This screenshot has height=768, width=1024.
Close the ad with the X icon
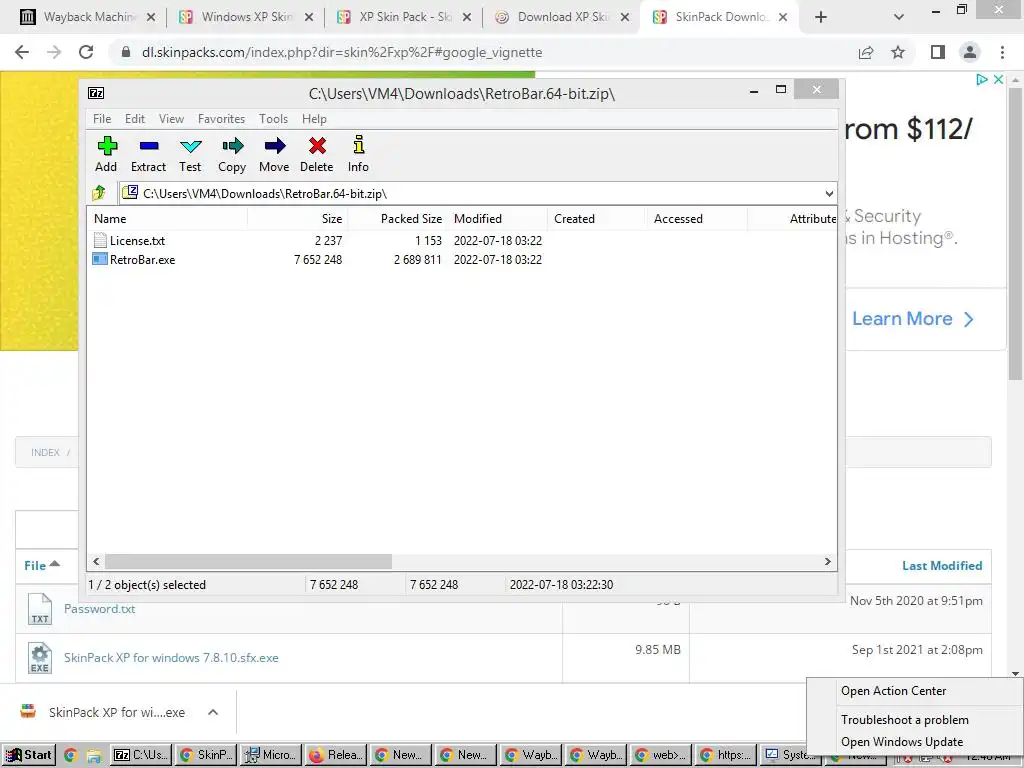click(x=998, y=79)
